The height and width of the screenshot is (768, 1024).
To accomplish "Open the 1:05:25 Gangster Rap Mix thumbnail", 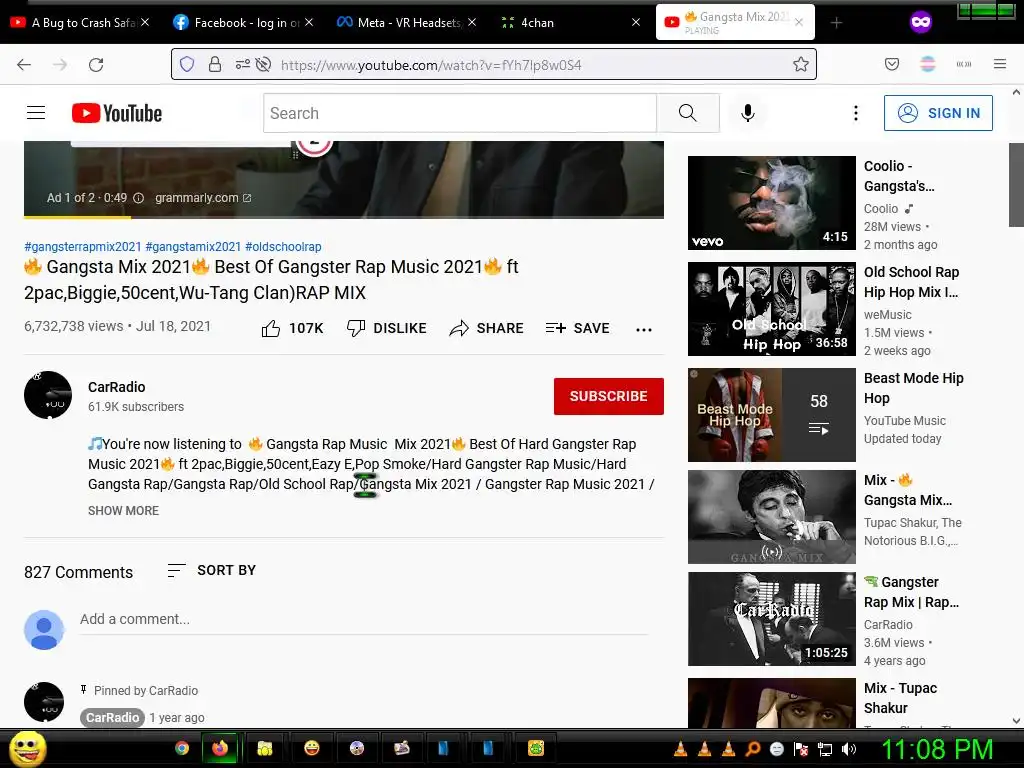I will tap(771, 618).
